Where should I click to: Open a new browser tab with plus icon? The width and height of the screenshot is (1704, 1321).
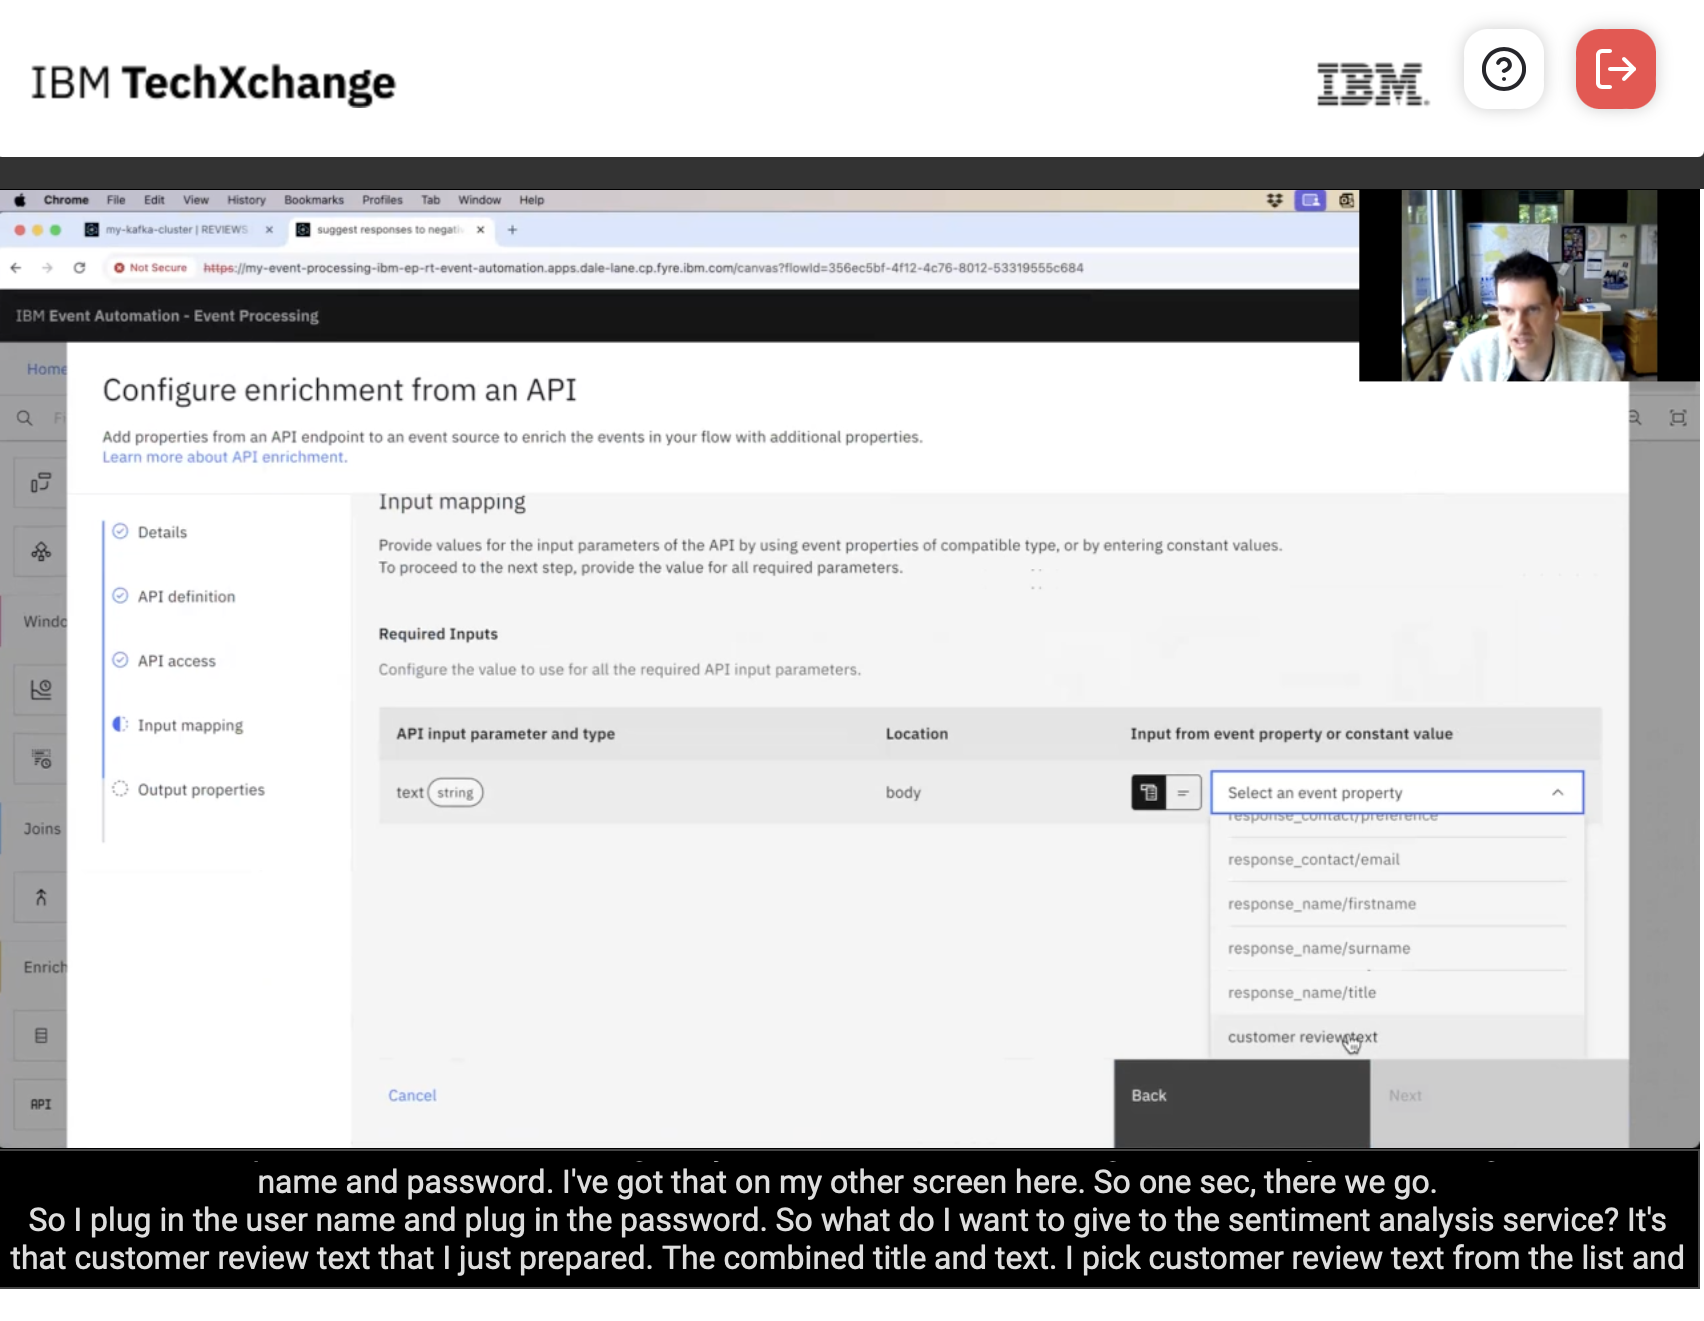coord(512,230)
